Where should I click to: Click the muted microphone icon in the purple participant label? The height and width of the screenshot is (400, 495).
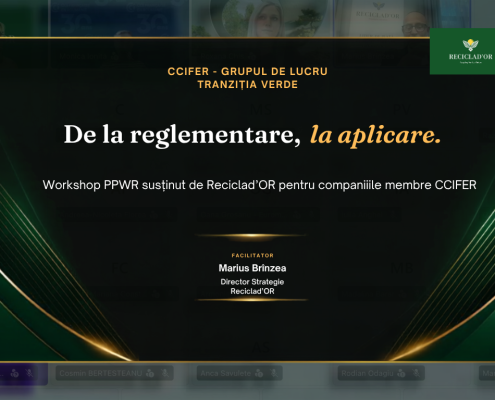30,373
